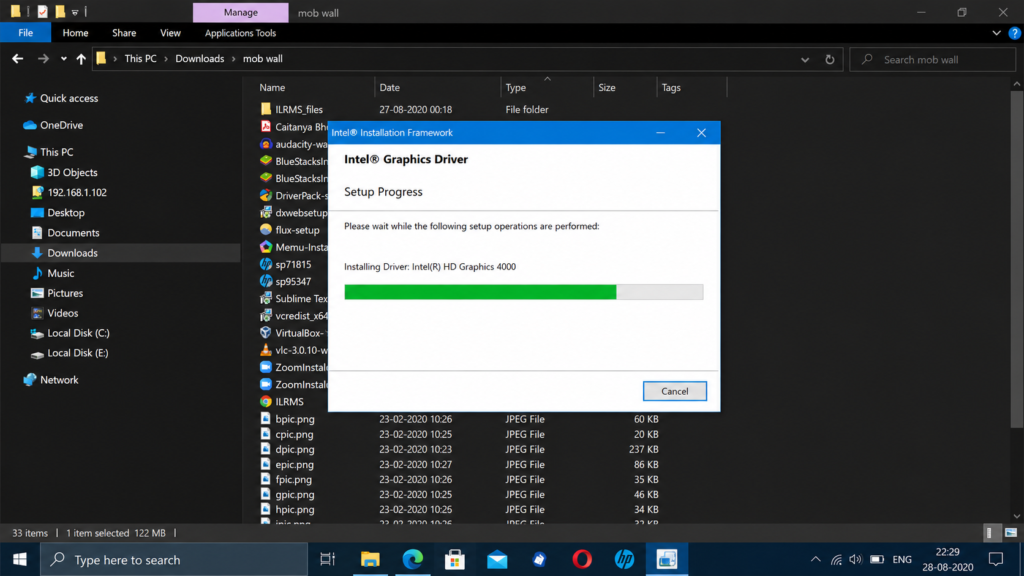Open the Action Center notifications icon
Viewport: 1024px width, 576px height.
coord(996,559)
